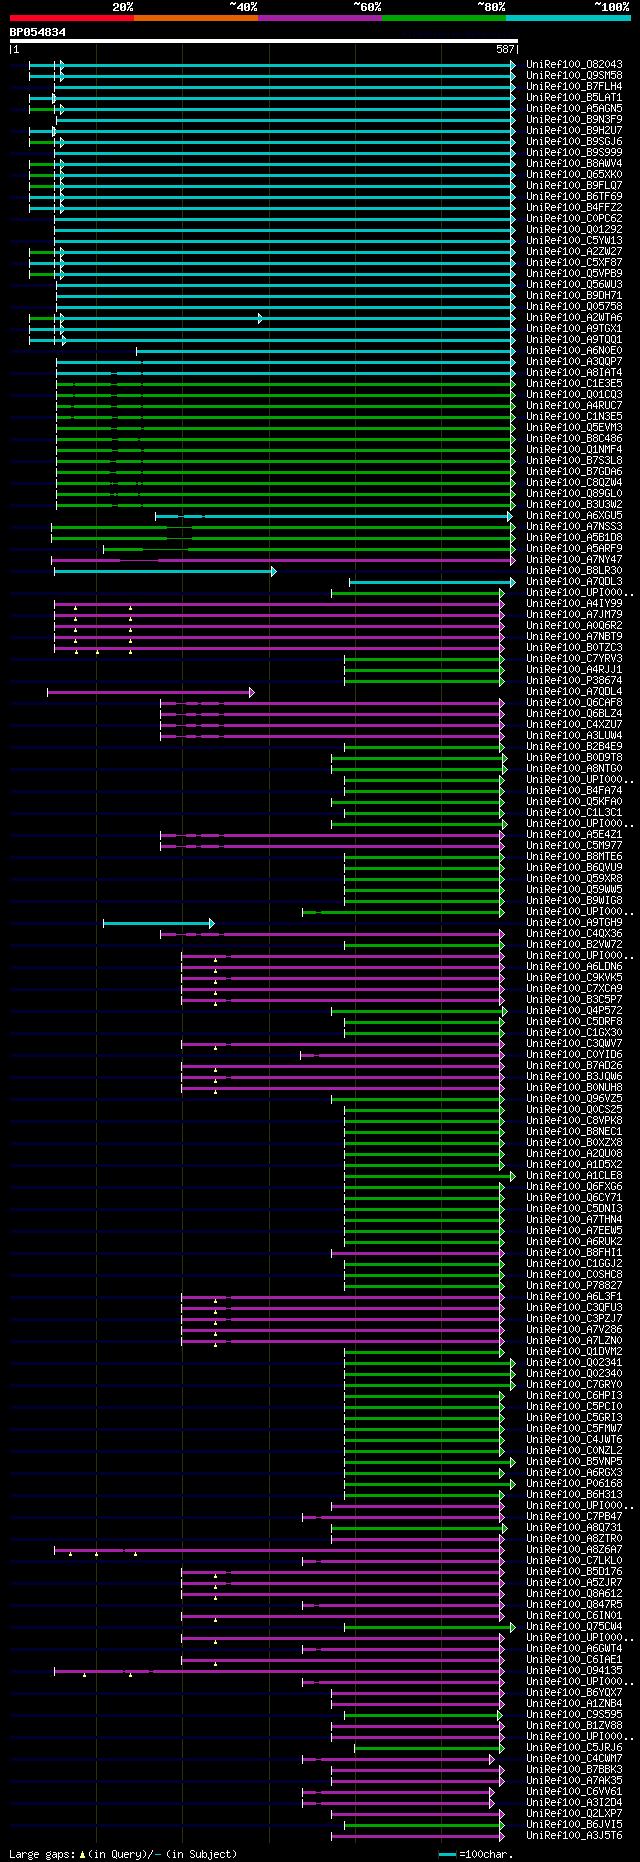Open hit UniRef100_B5LAT1

click(x=574, y=97)
